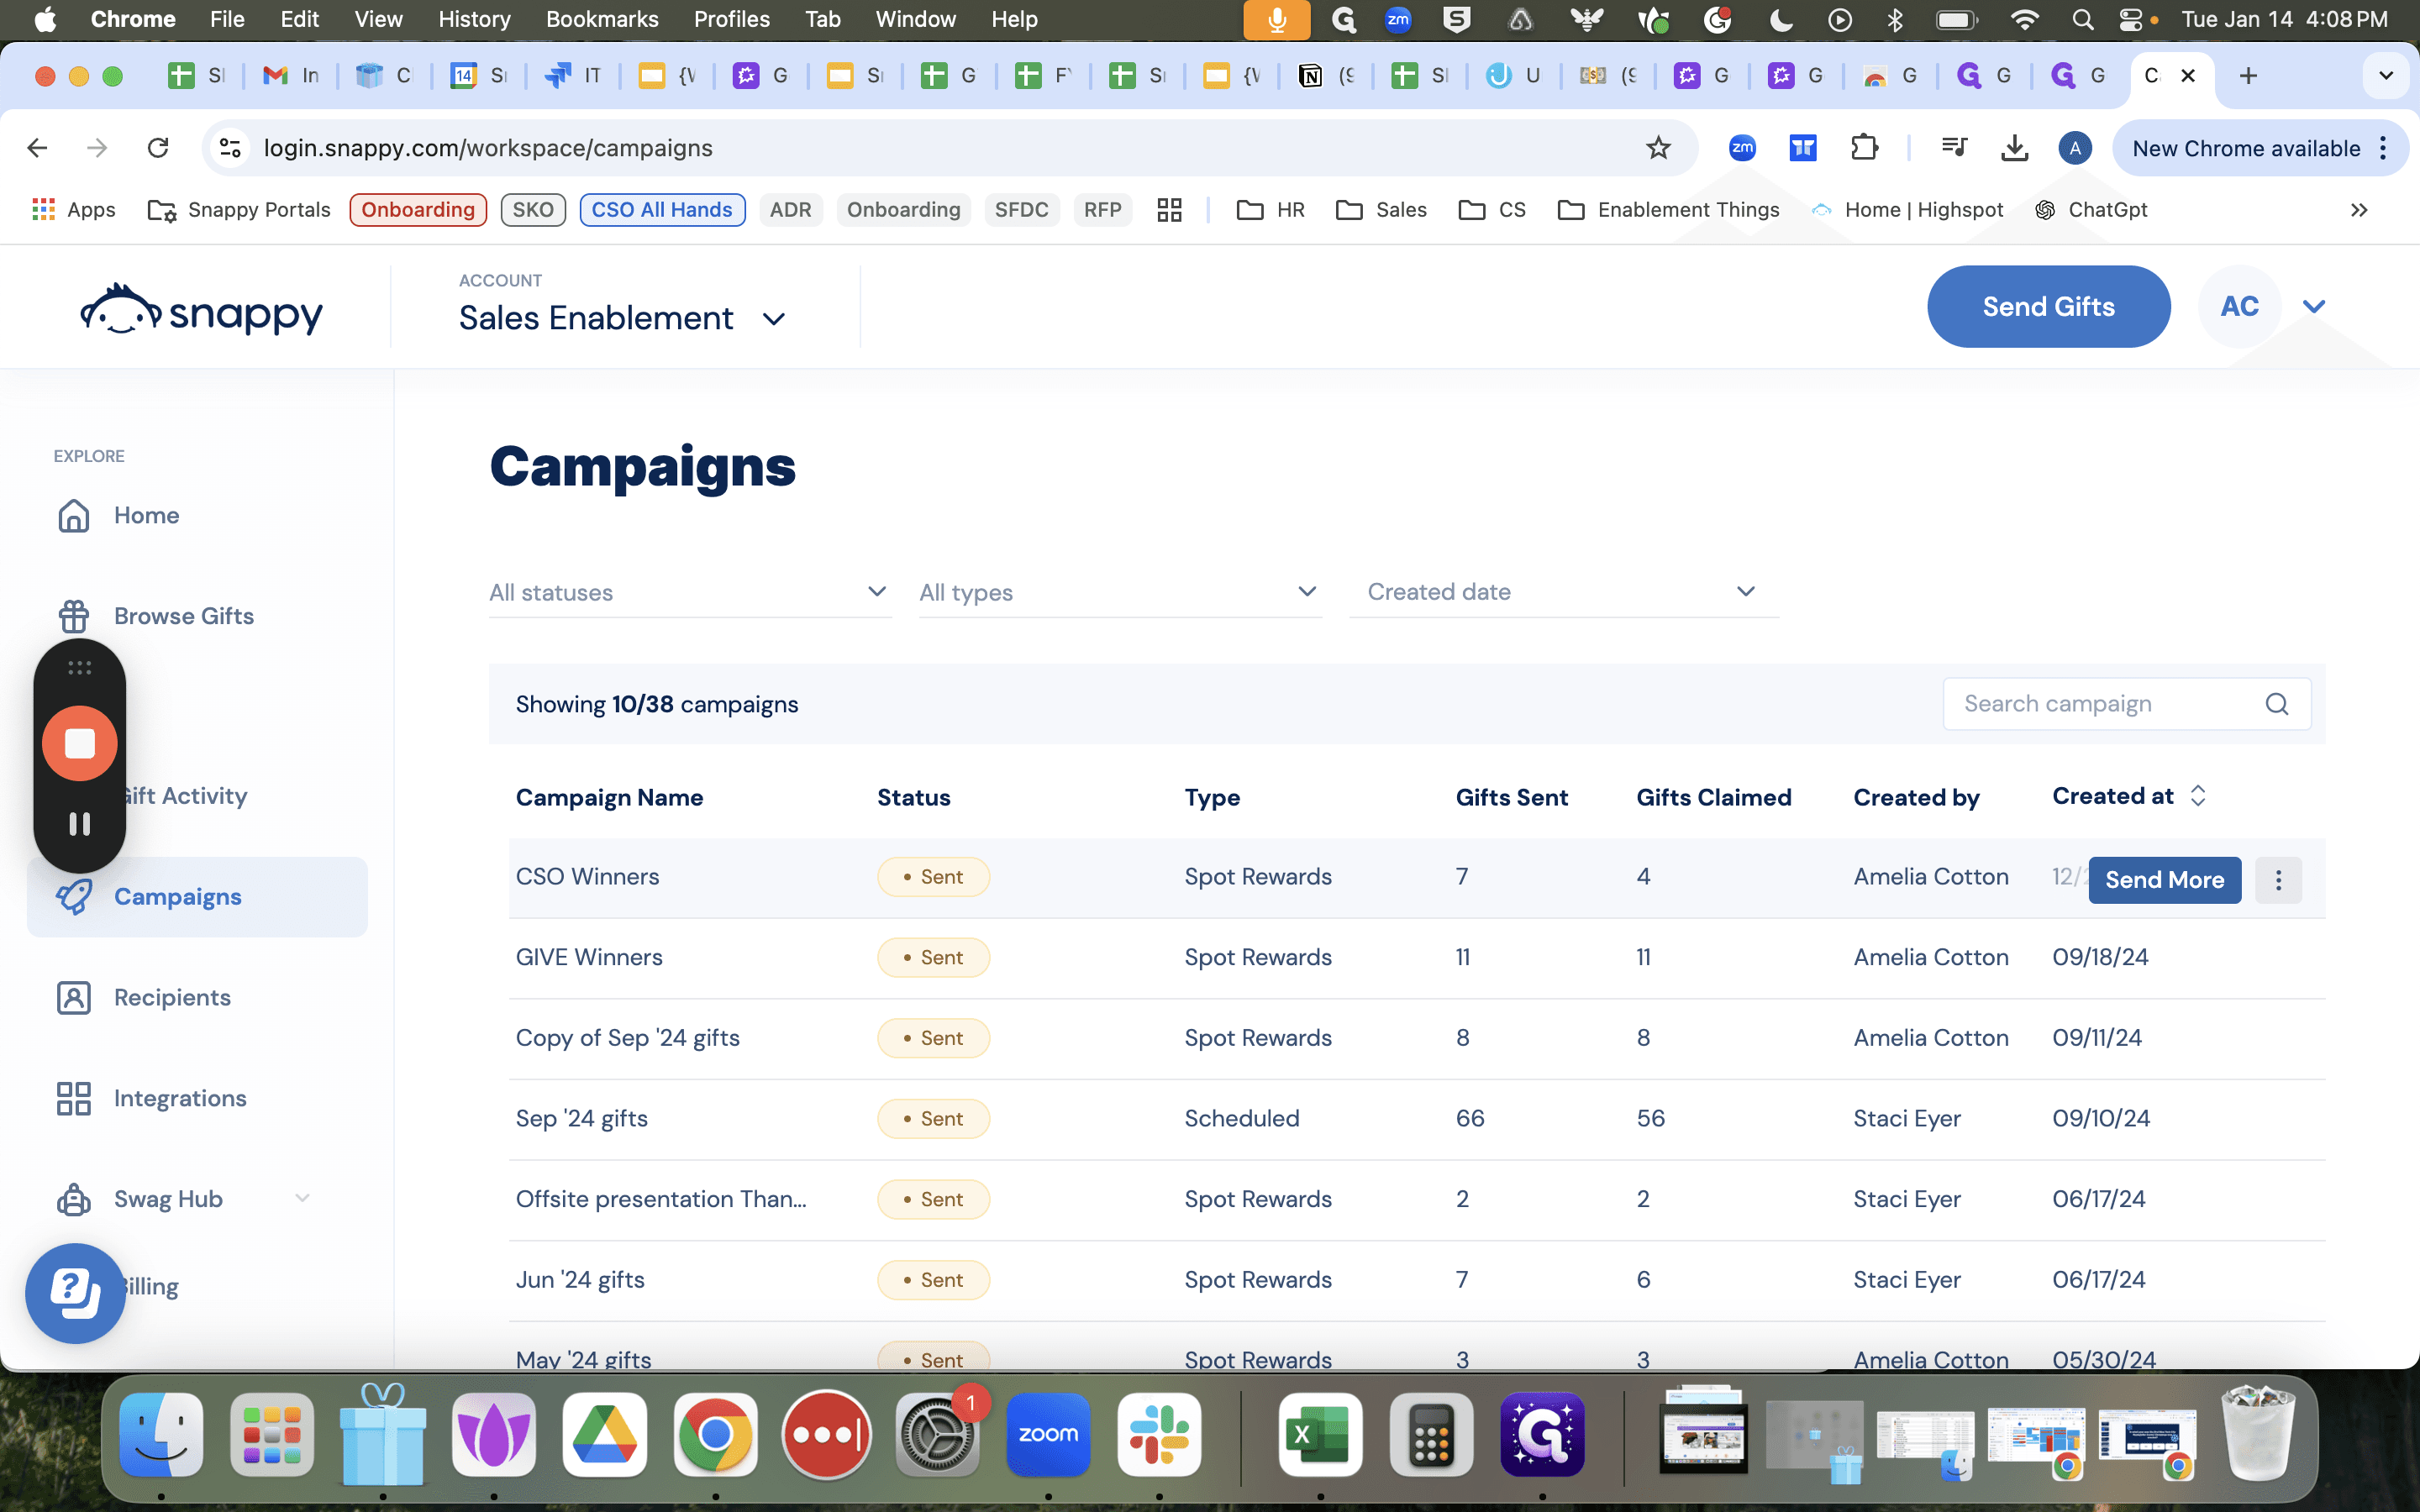The width and height of the screenshot is (2420, 1512).
Task: Stop the screen recording
Action: click(x=80, y=744)
